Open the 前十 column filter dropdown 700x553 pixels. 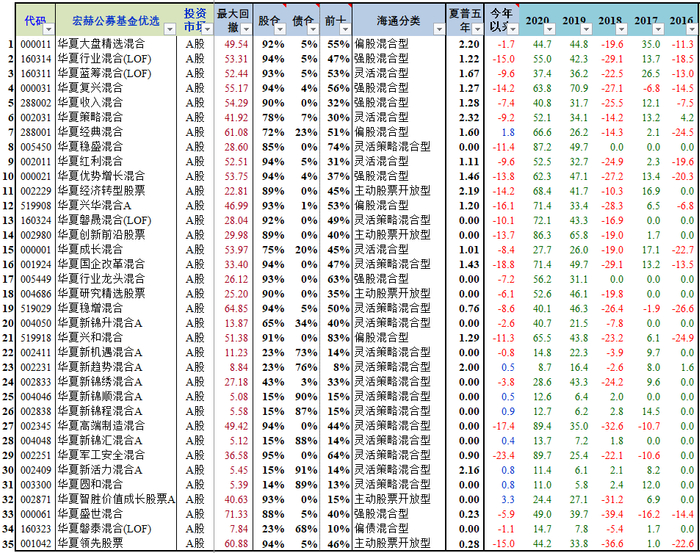click(x=345, y=29)
